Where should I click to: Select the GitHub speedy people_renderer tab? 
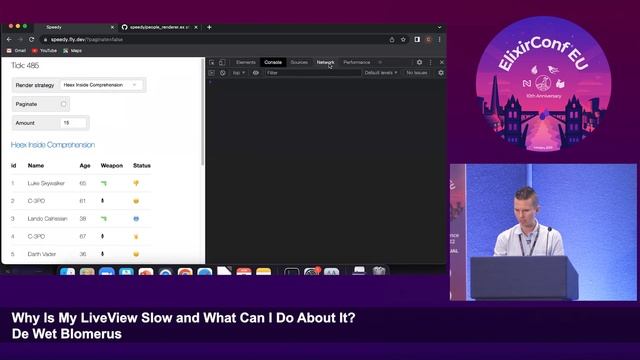[159, 27]
